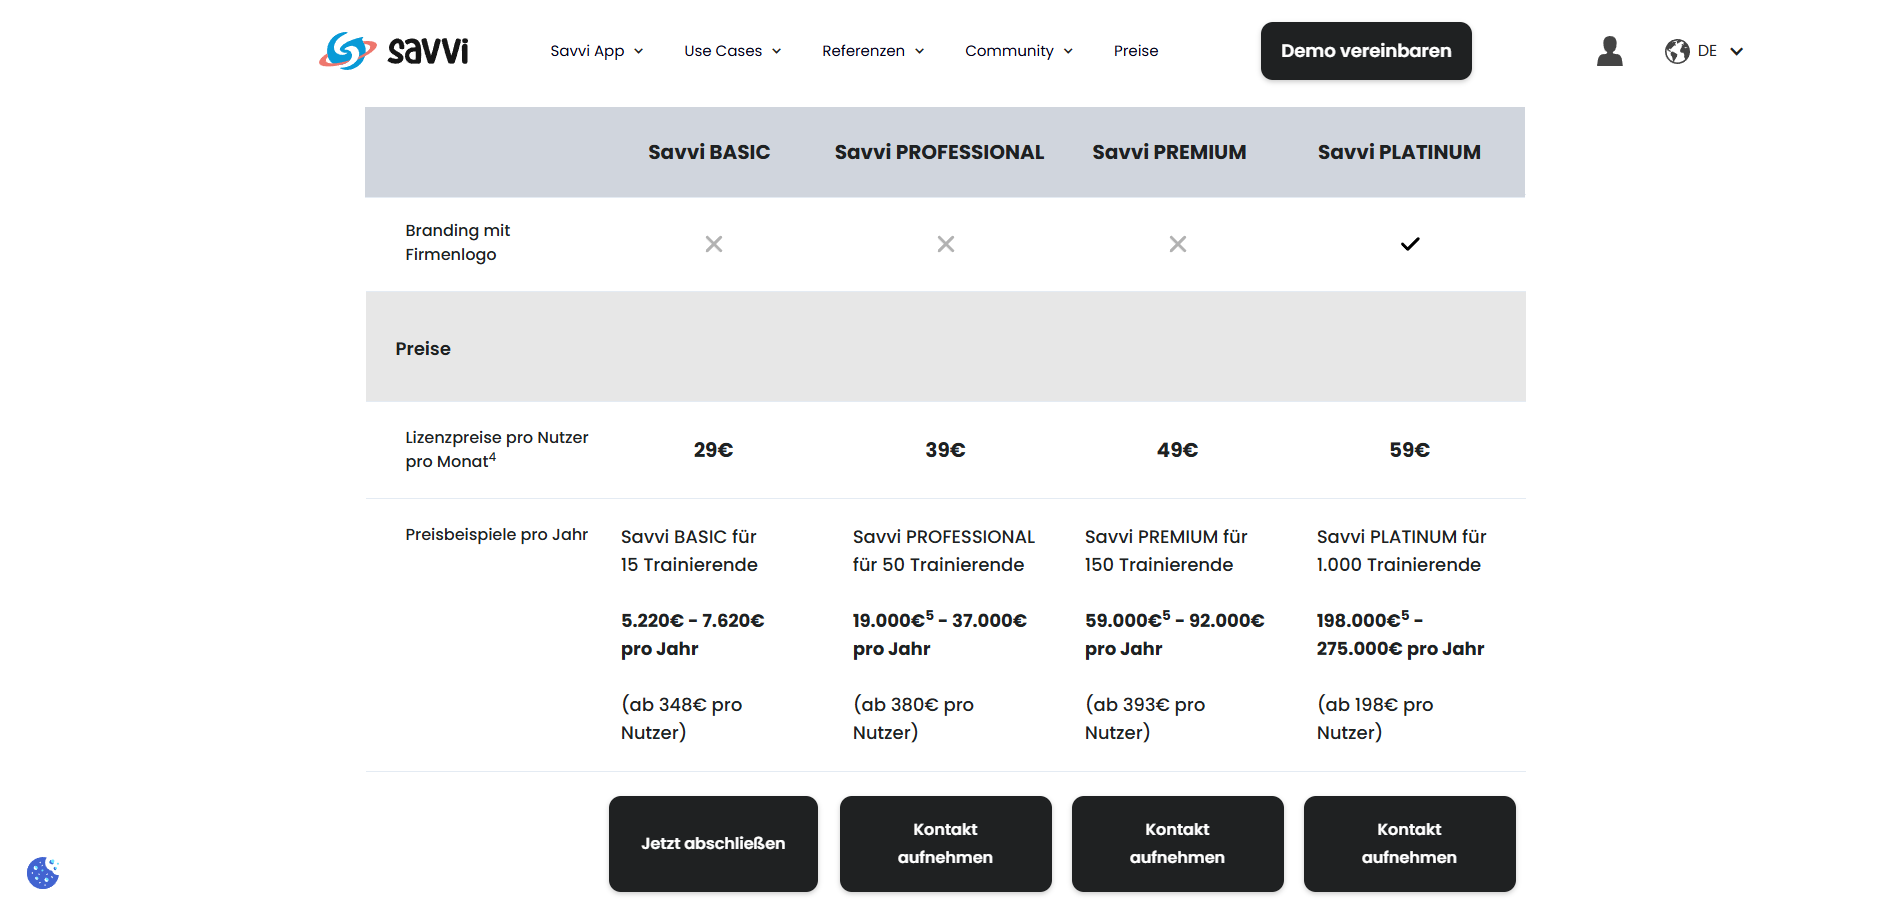The width and height of the screenshot is (1888, 915).
Task: Click the X mark under Savvi PROFESSIONAL
Action: [945, 244]
